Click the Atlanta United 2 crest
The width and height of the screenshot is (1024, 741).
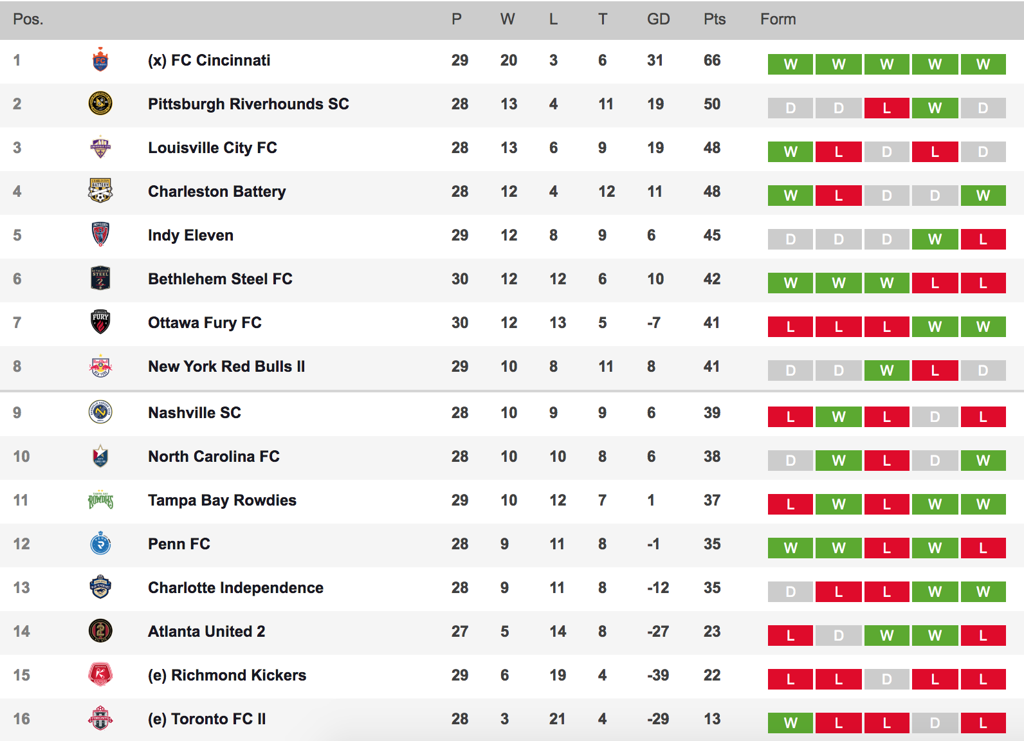100,631
